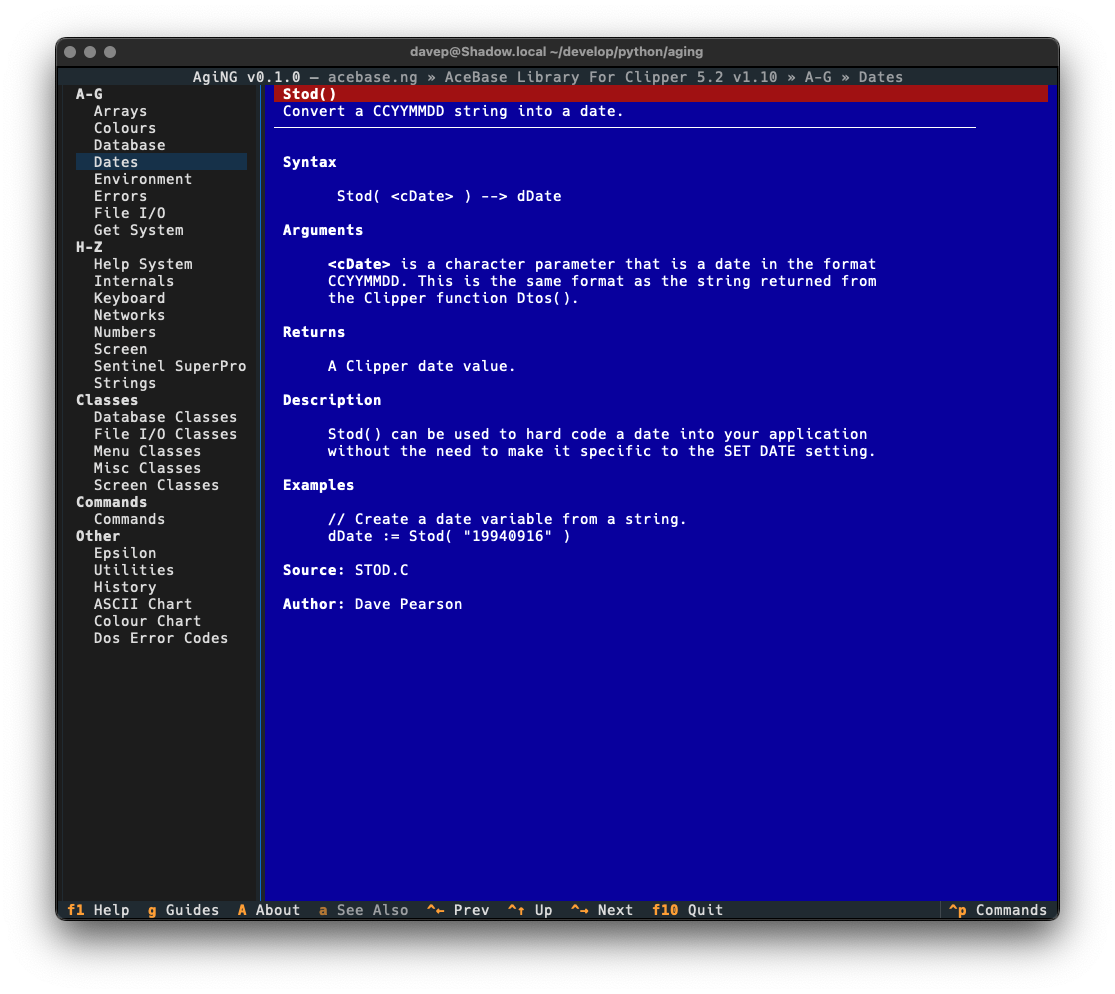Go to the Prev entry via footer
1115x994 pixels.
tap(458, 910)
